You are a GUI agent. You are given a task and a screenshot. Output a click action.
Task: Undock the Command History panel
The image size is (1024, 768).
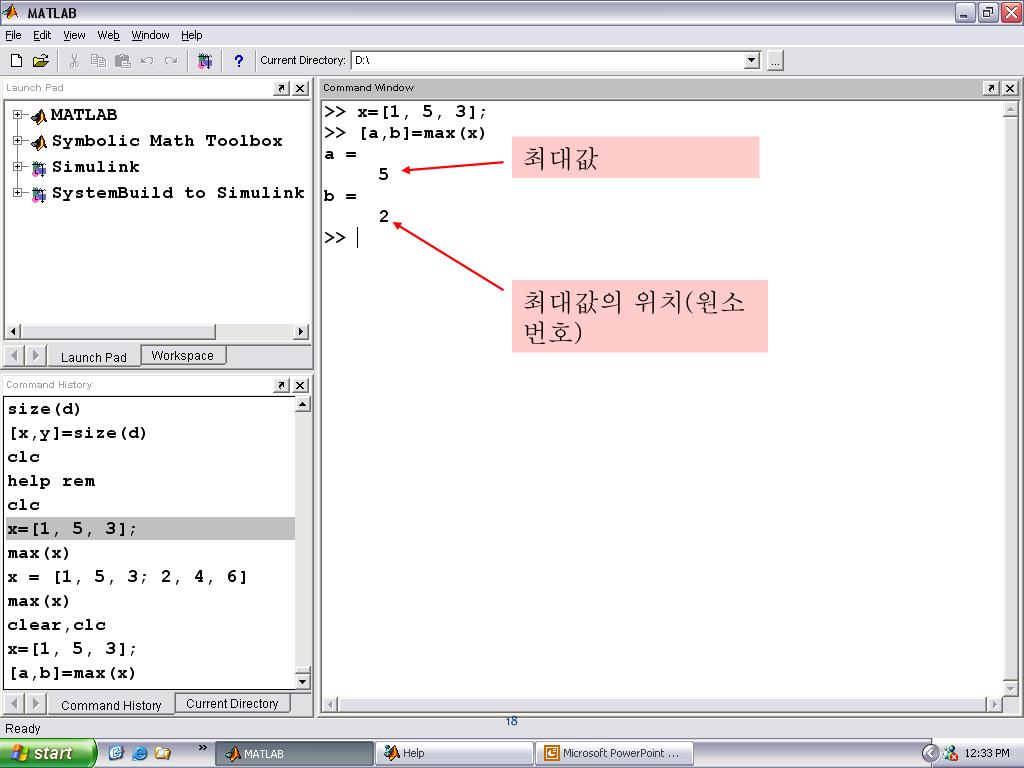click(x=281, y=385)
